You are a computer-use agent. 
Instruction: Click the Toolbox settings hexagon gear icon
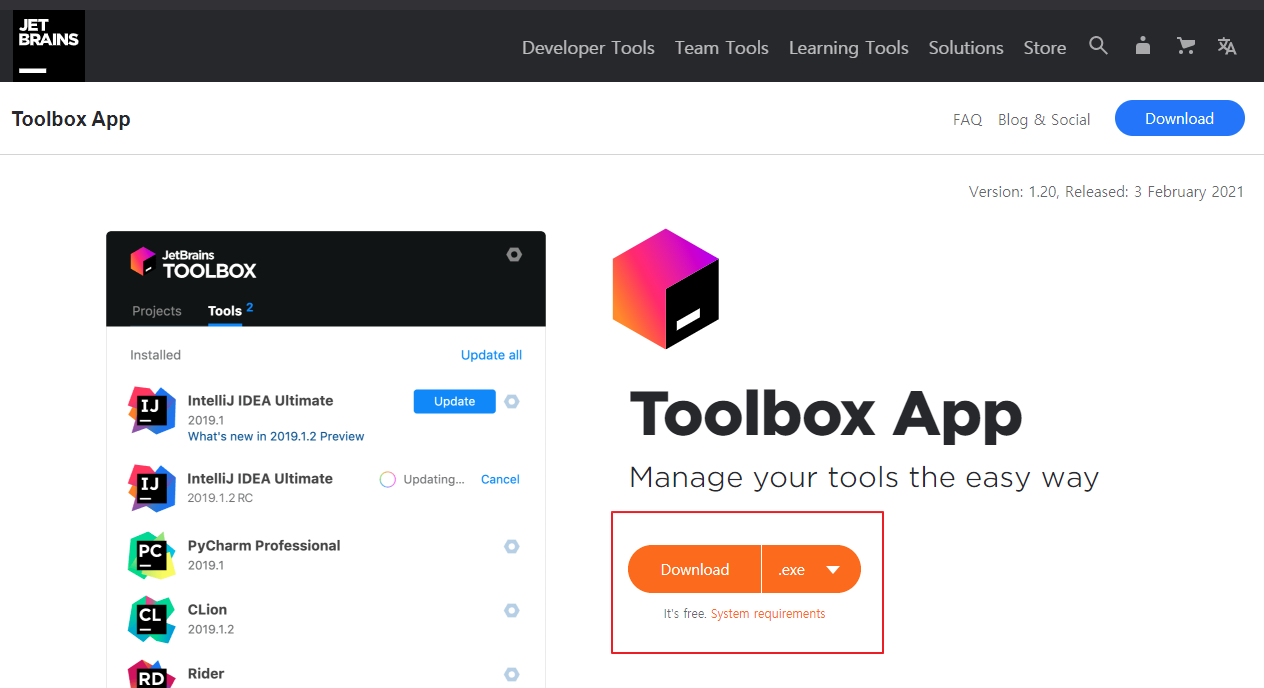[514, 254]
